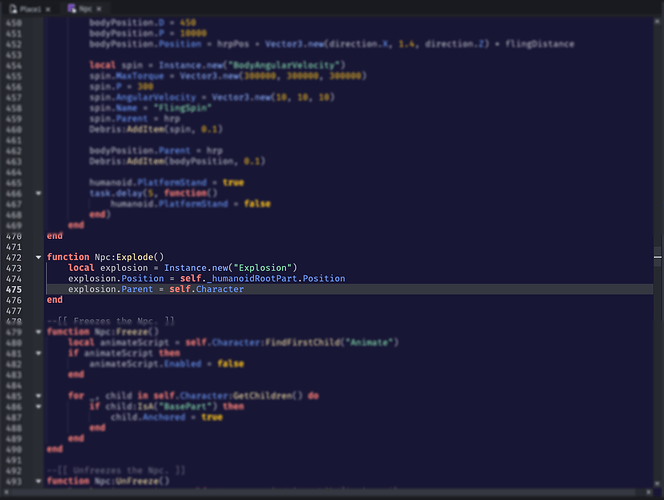
Task: Click 'end' keyword on line 470
Action: [55, 236]
